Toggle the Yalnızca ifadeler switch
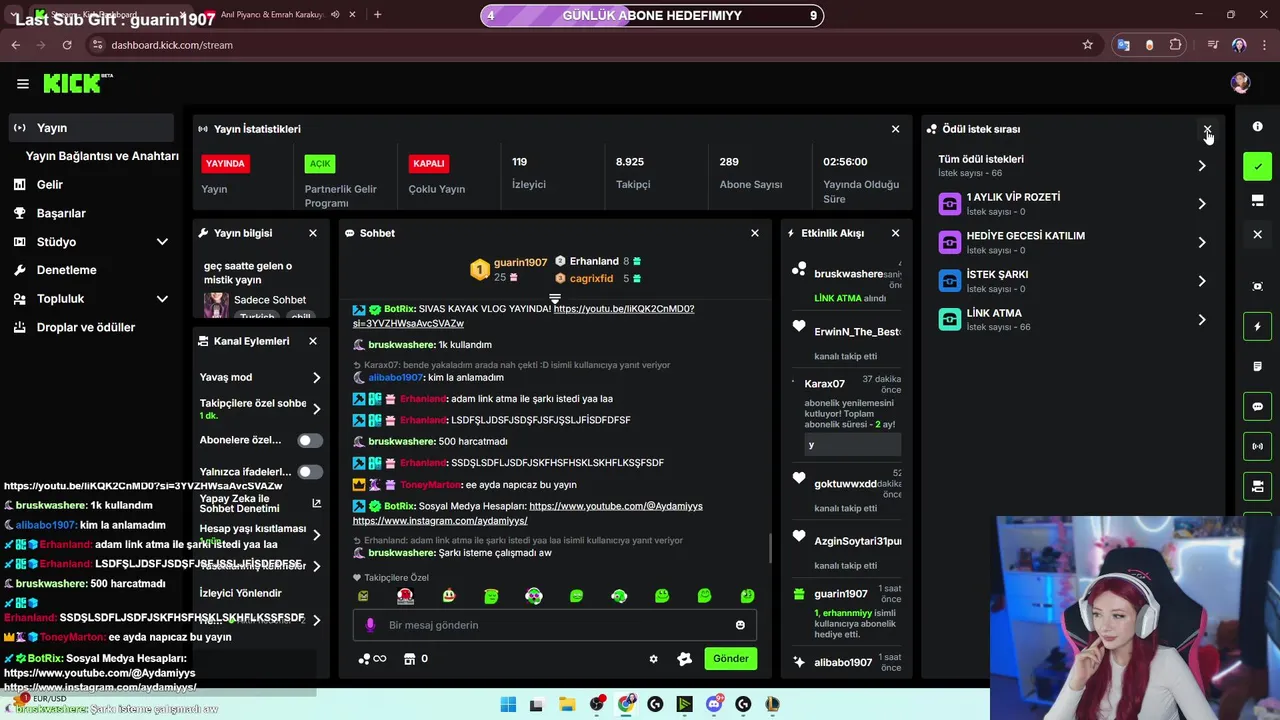Screen dimensions: 1280x720 (310, 472)
